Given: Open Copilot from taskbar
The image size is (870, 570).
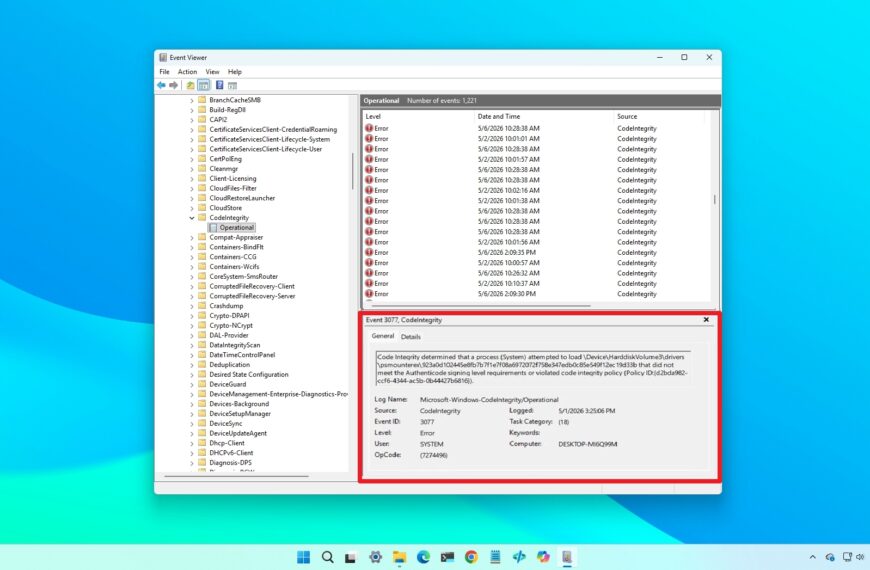Looking at the screenshot, I should pyautogui.click(x=543, y=557).
